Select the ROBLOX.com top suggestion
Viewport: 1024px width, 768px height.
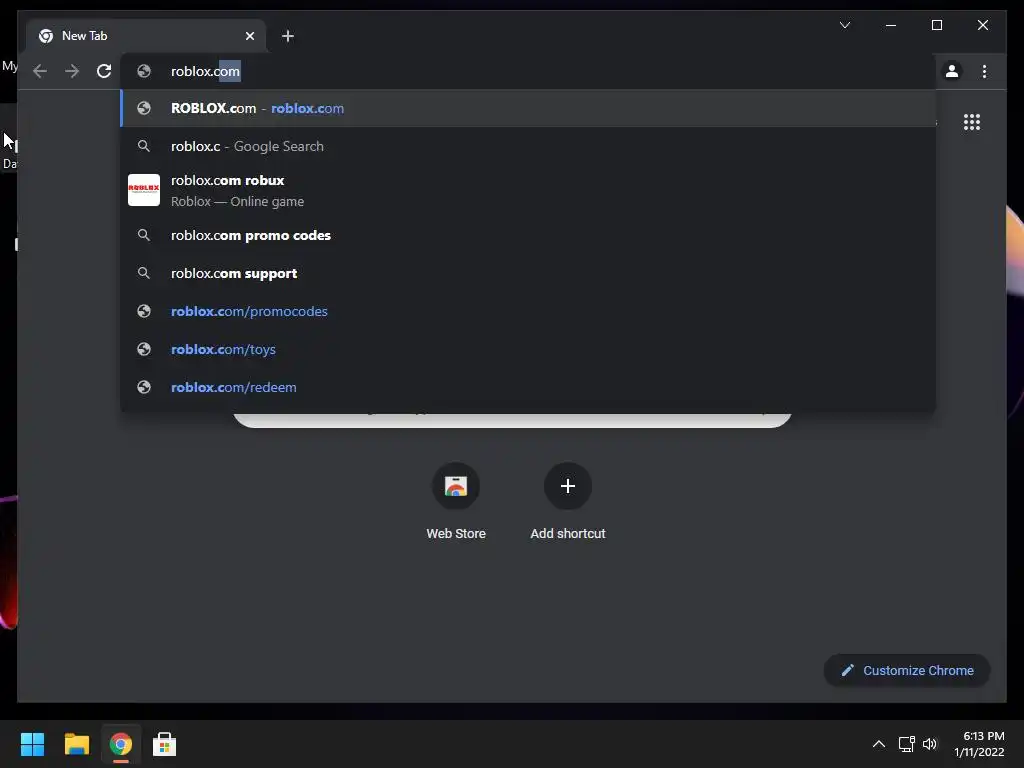(x=528, y=108)
